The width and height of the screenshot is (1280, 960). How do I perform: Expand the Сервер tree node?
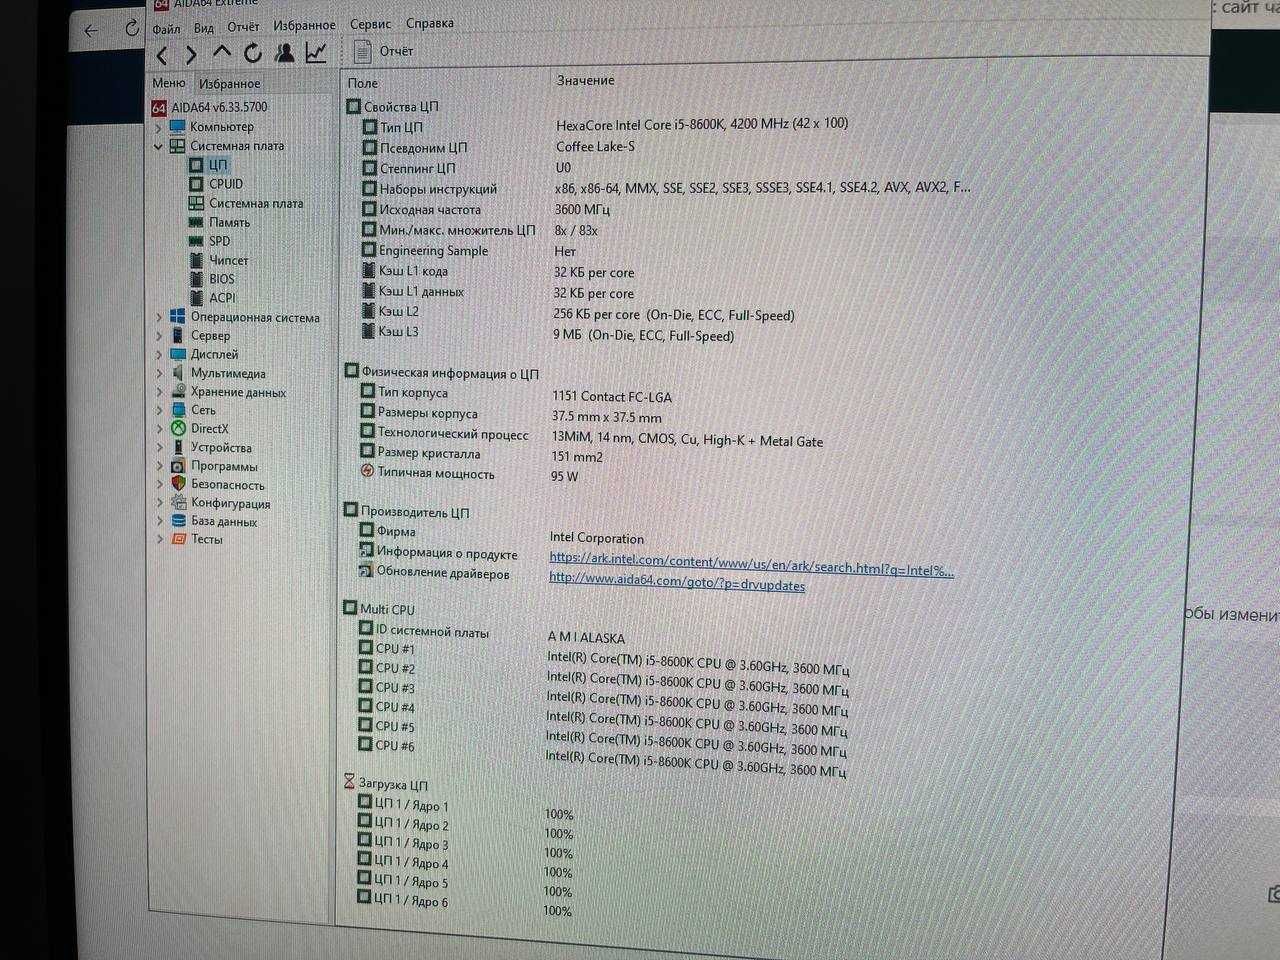click(x=159, y=336)
